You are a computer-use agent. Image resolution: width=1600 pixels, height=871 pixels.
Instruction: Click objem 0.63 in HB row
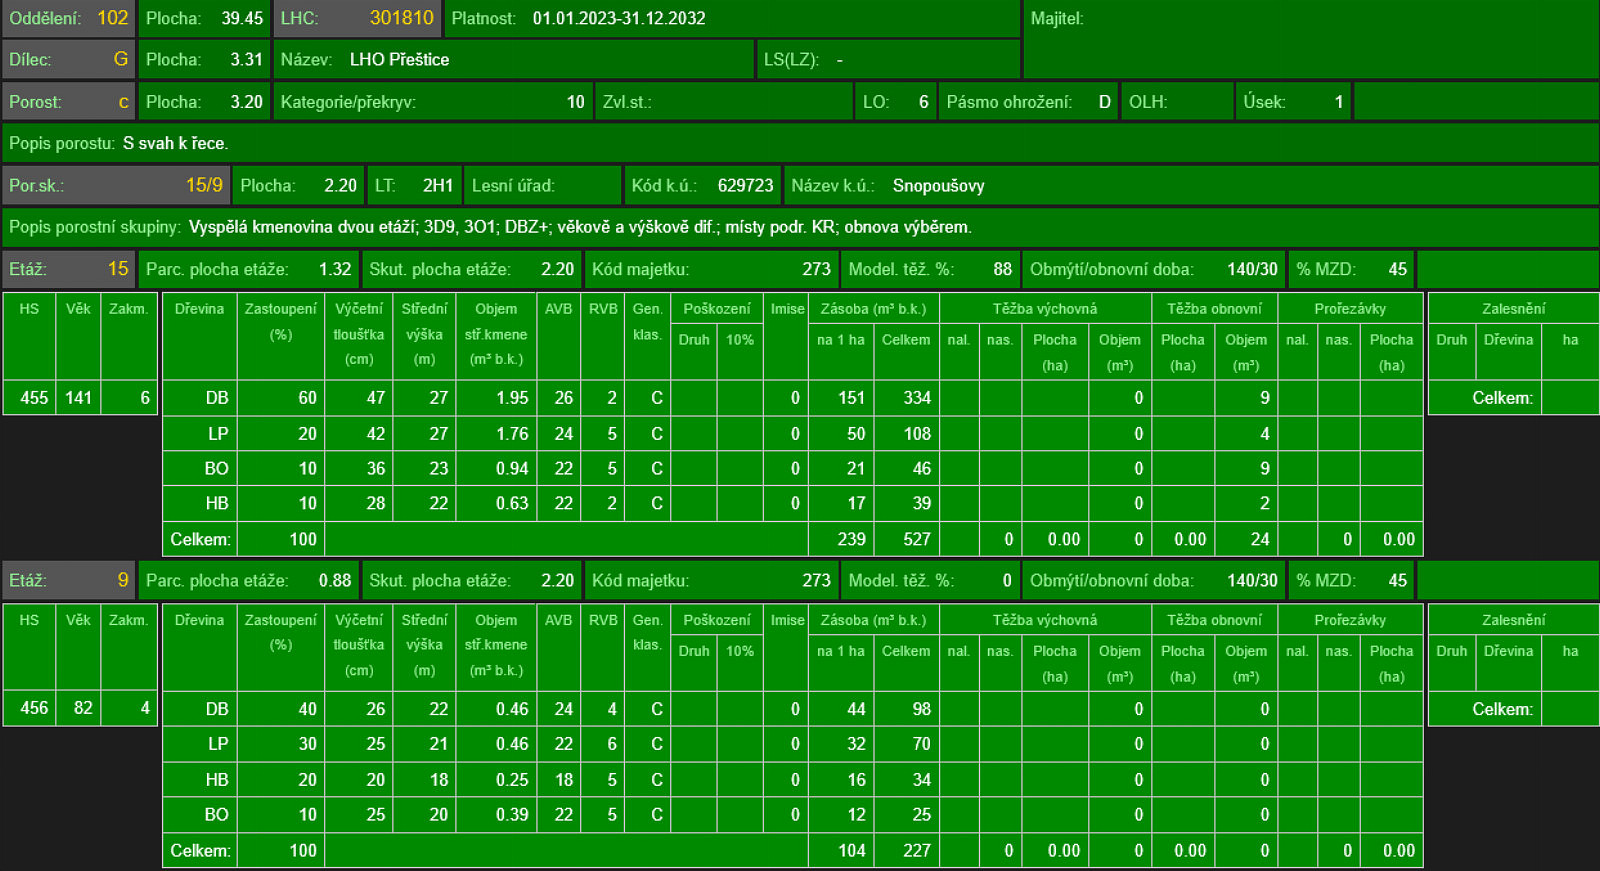[x=512, y=504]
